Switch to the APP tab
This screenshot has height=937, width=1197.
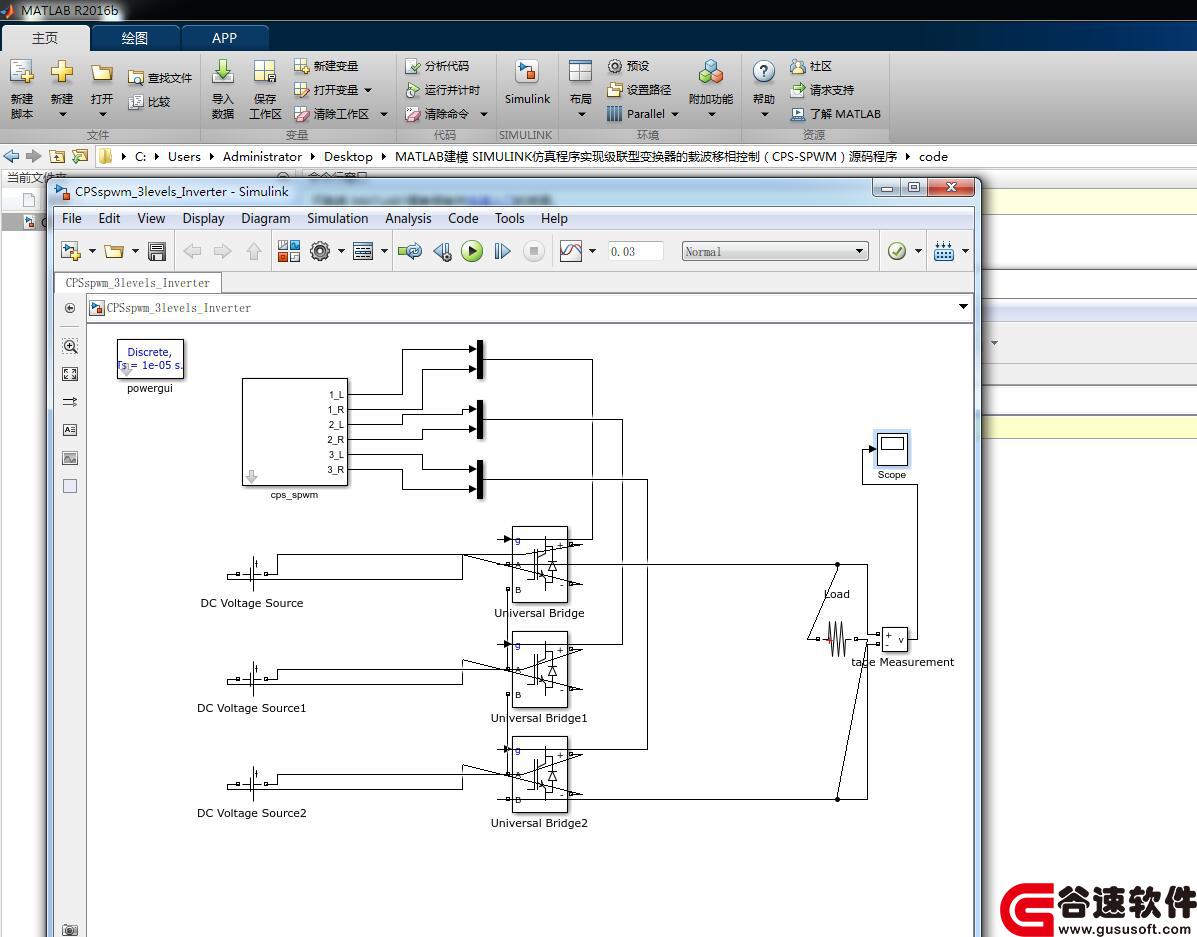pos(224,38)
